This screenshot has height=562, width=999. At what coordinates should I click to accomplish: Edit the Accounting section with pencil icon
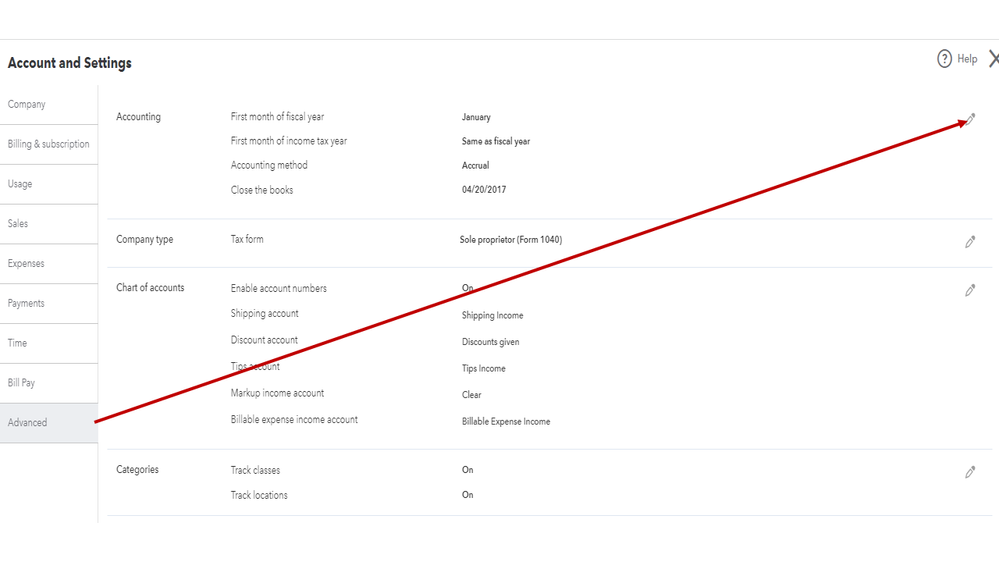click(x=970, y=120)
